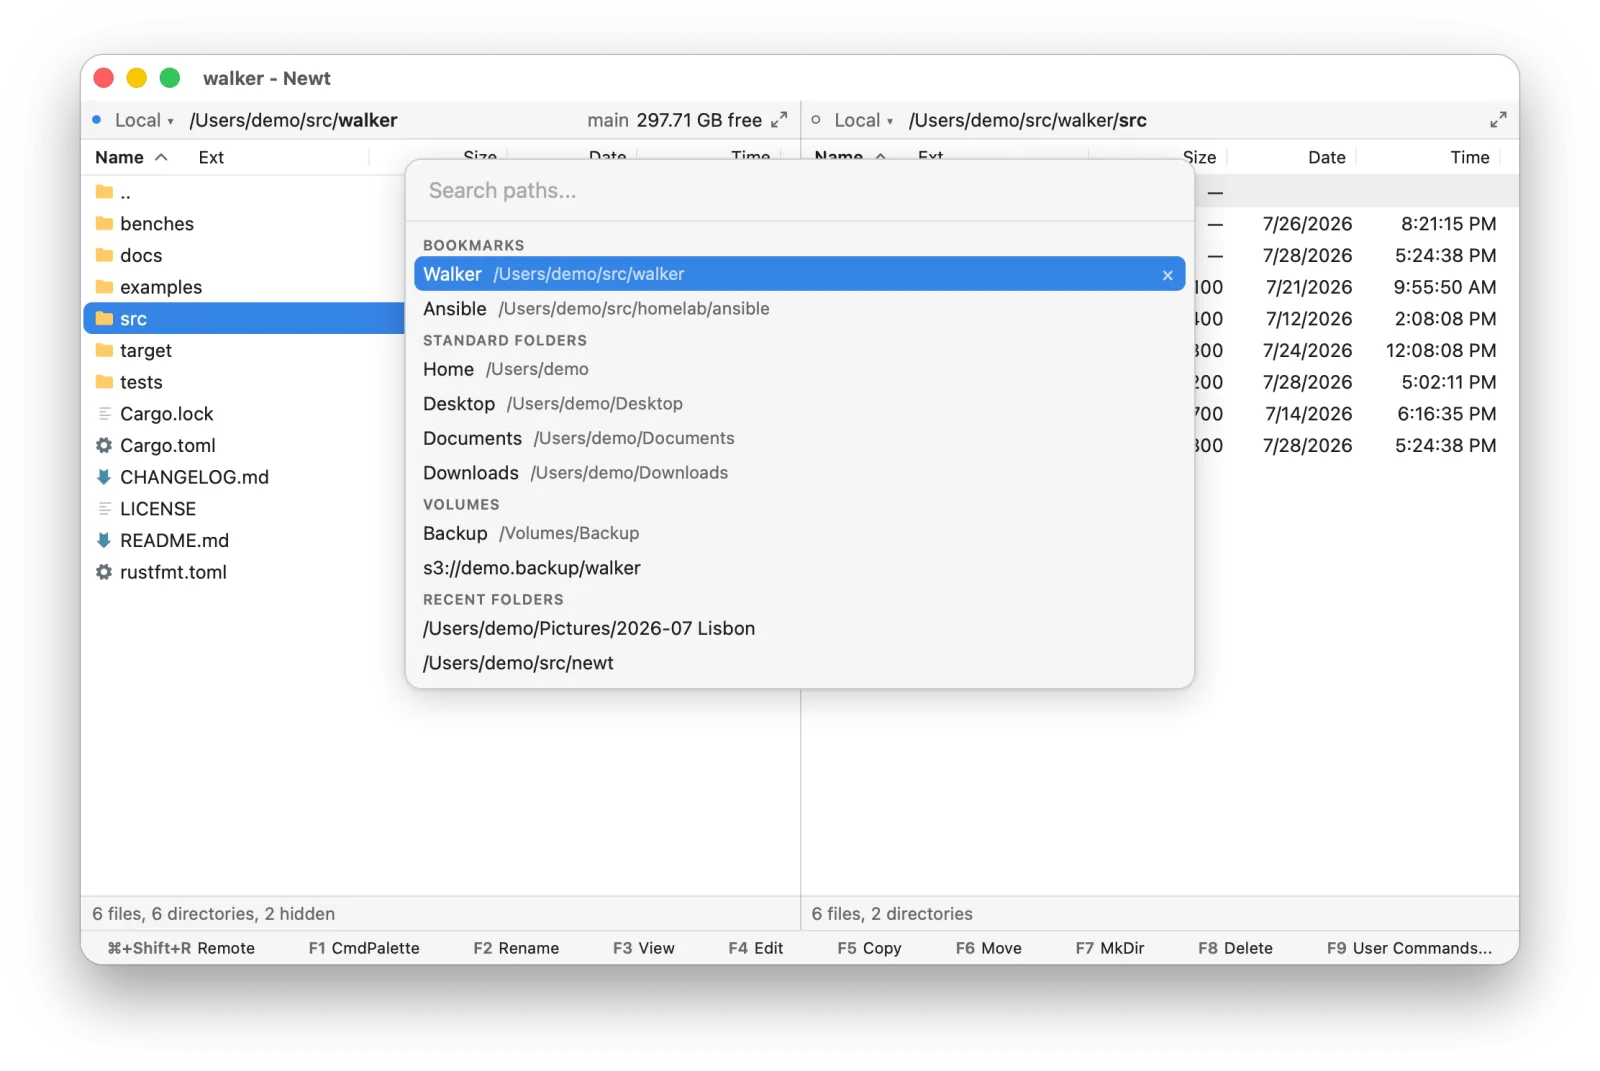Open the left pane Local dropdown
Viewport: 1600px width, 1071px height.
pos(144,120)
